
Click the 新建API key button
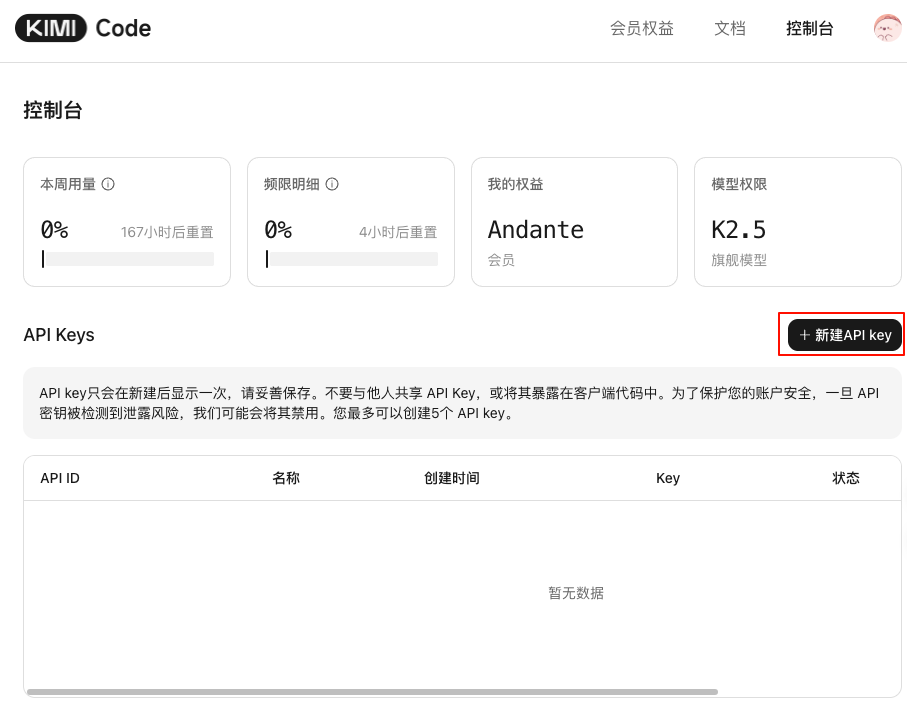pos(845,335)
